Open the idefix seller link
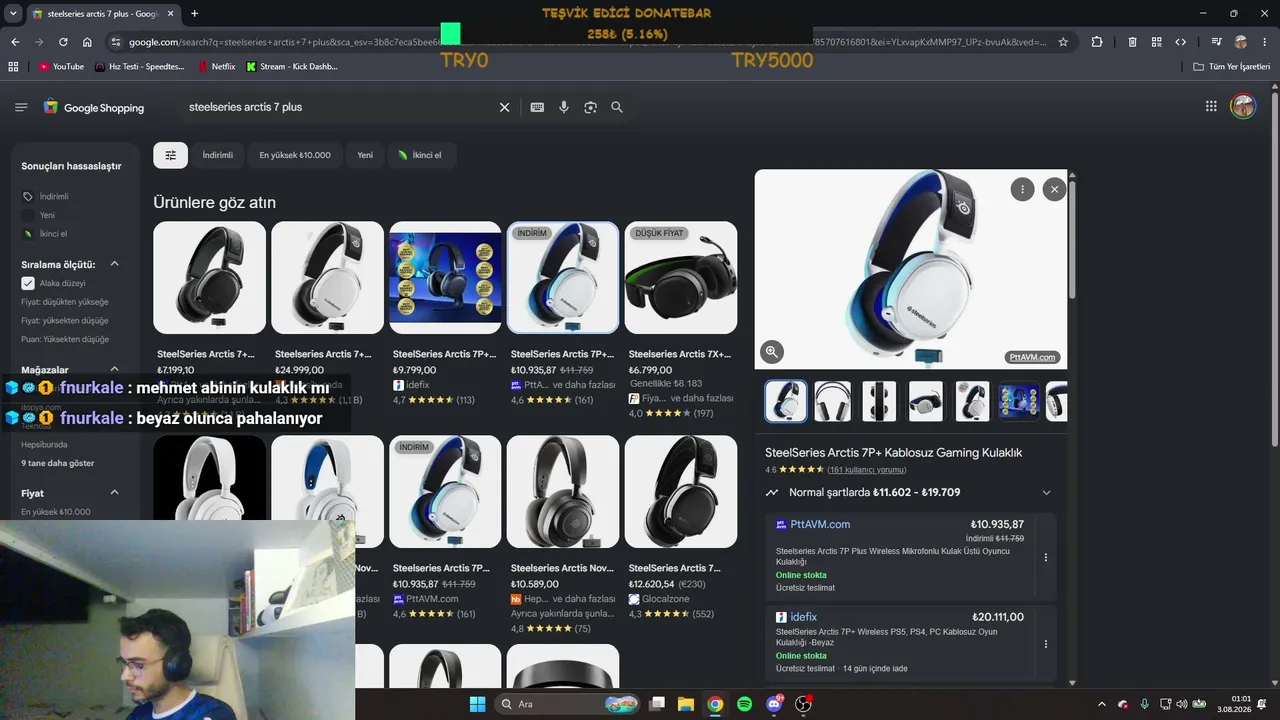 click(x=804, y=617)
